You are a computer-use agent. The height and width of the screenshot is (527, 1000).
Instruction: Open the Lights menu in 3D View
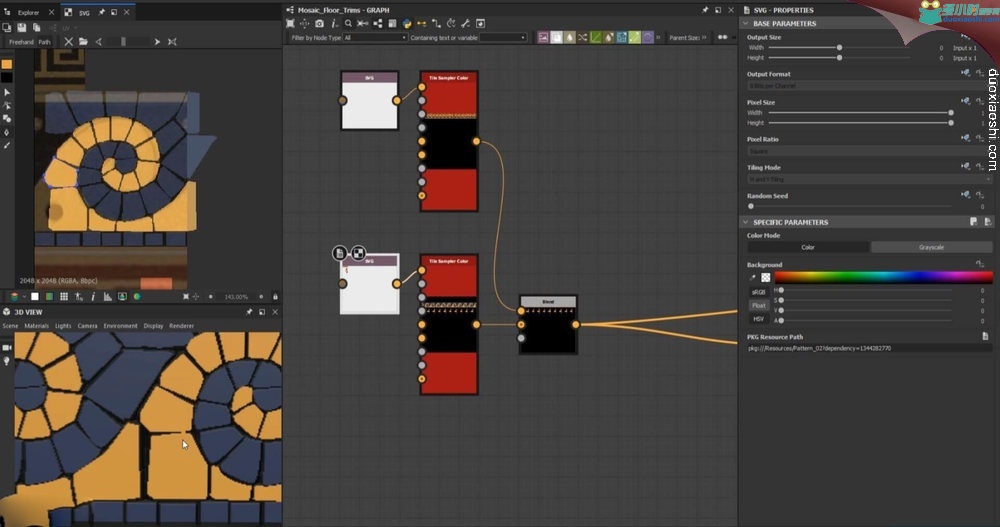(x=63, y=326)
